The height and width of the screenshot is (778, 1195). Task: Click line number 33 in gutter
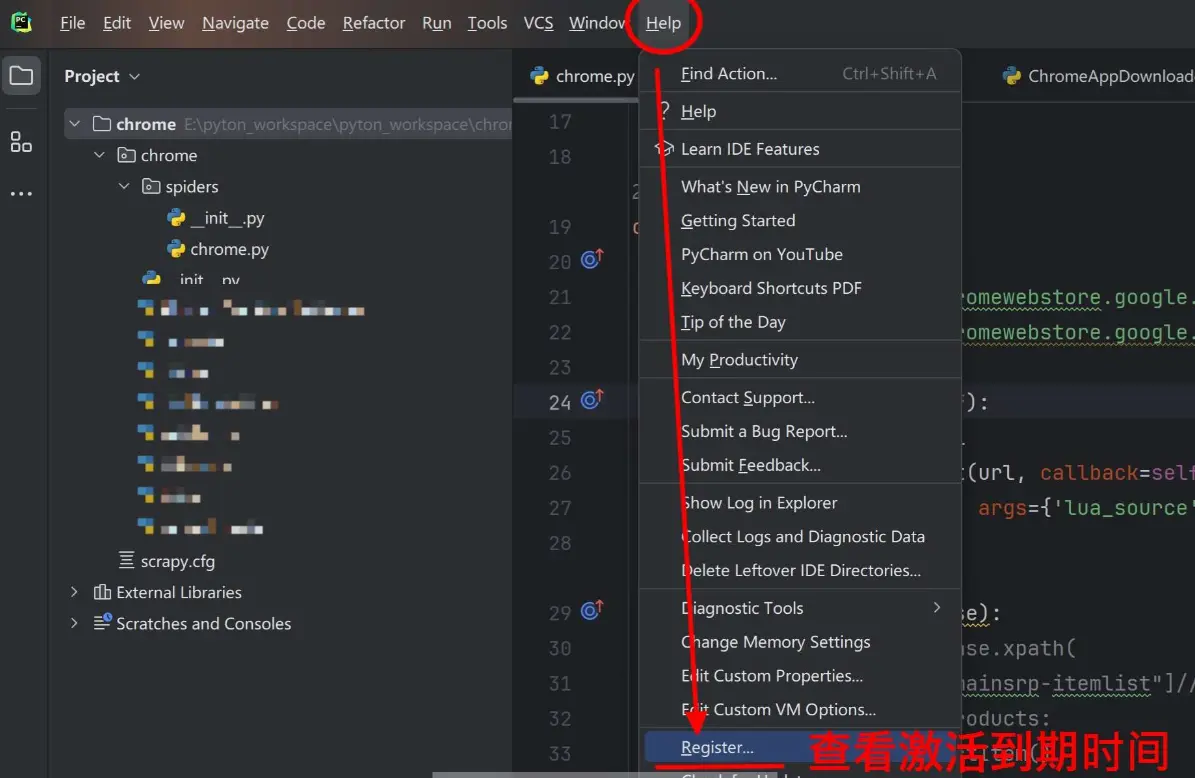559,754
